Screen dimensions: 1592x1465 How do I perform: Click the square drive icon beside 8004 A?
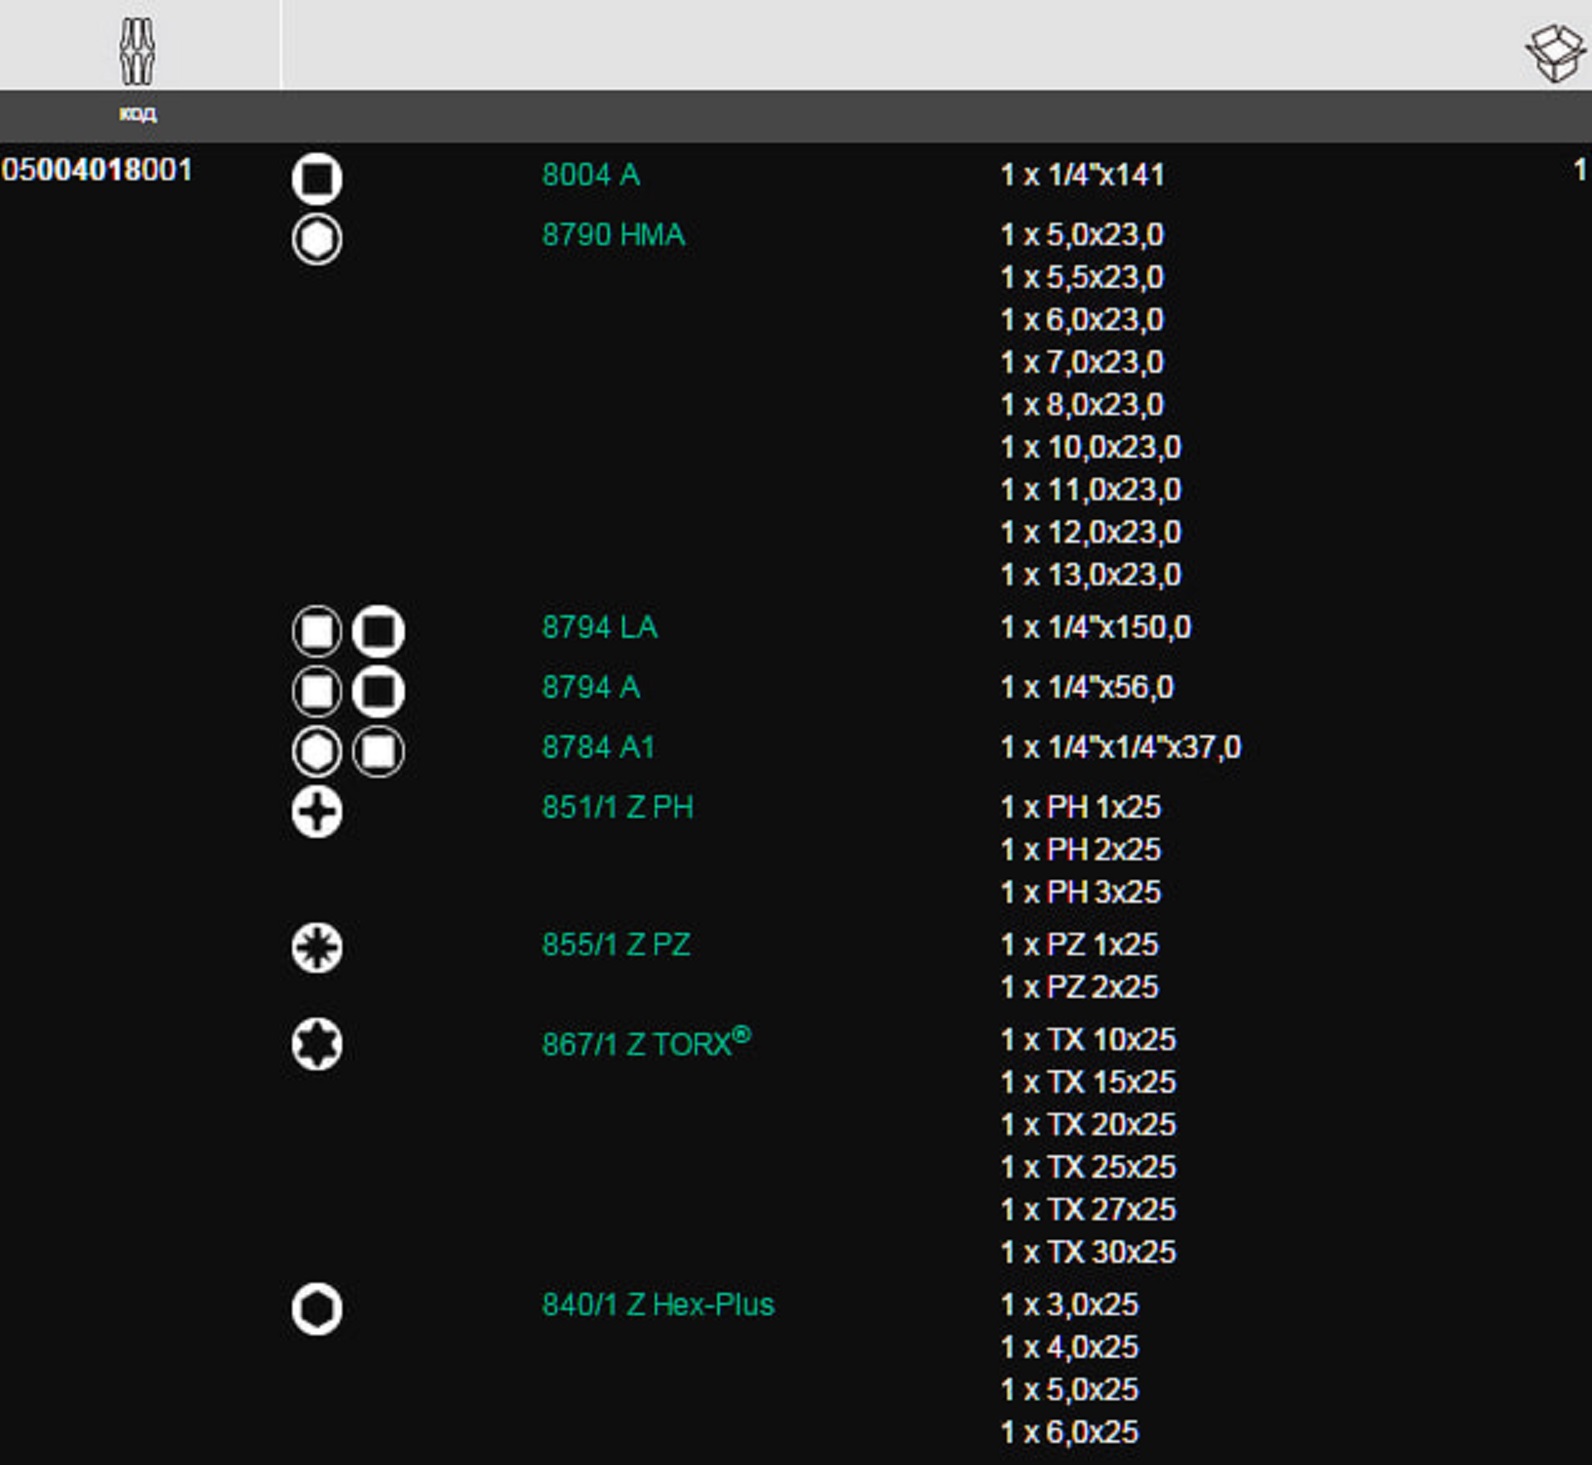(x=317, y=179)
